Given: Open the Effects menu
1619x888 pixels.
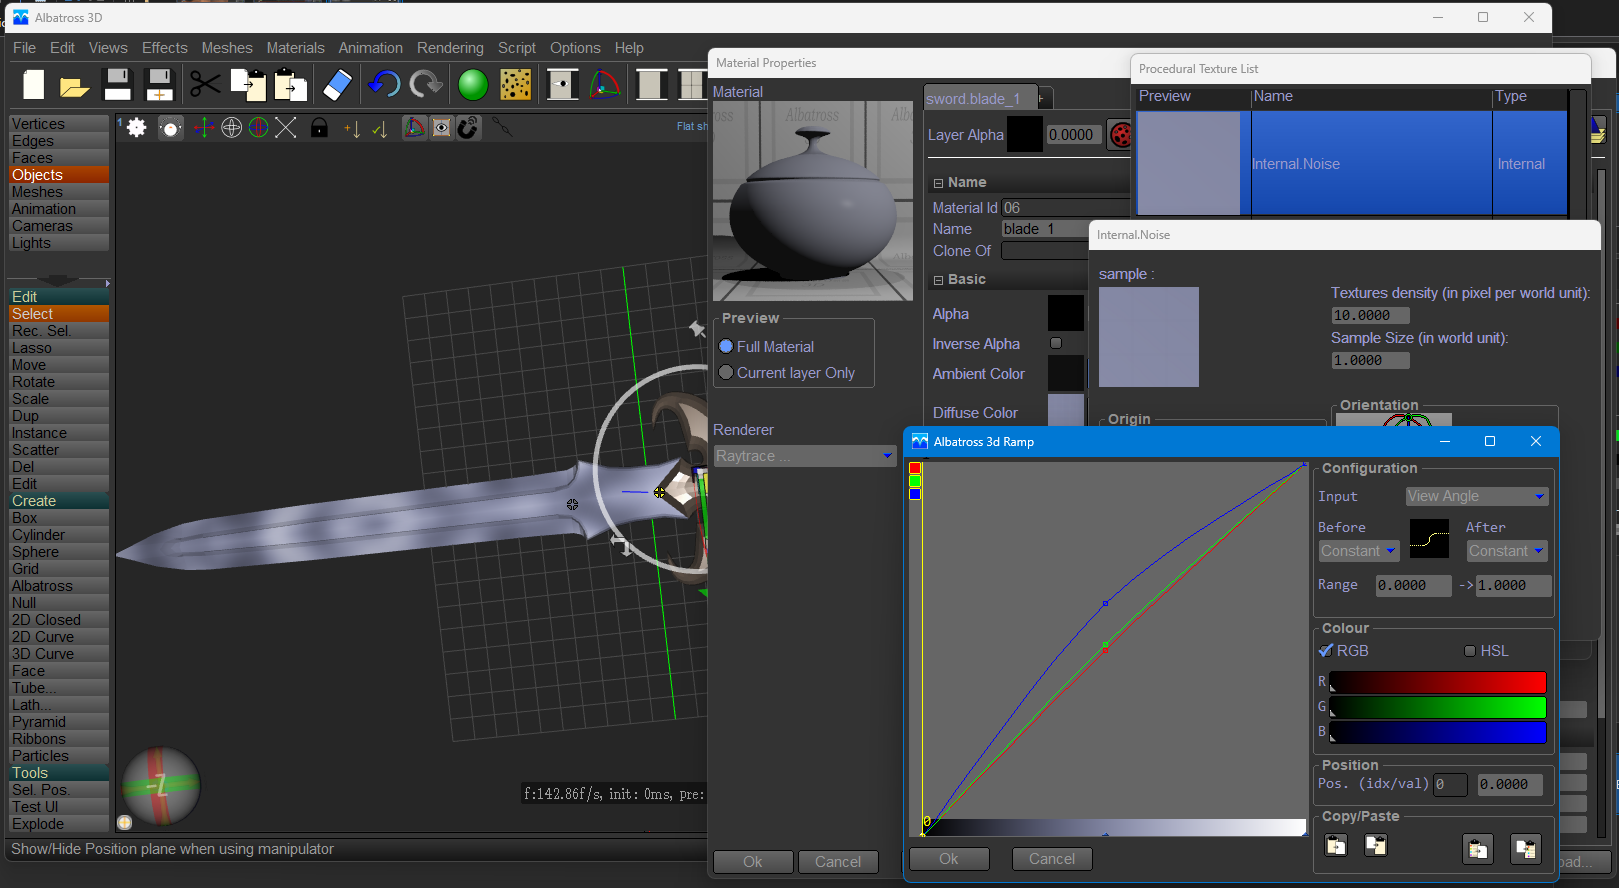Looking at the screenshot, I should 164,48.
